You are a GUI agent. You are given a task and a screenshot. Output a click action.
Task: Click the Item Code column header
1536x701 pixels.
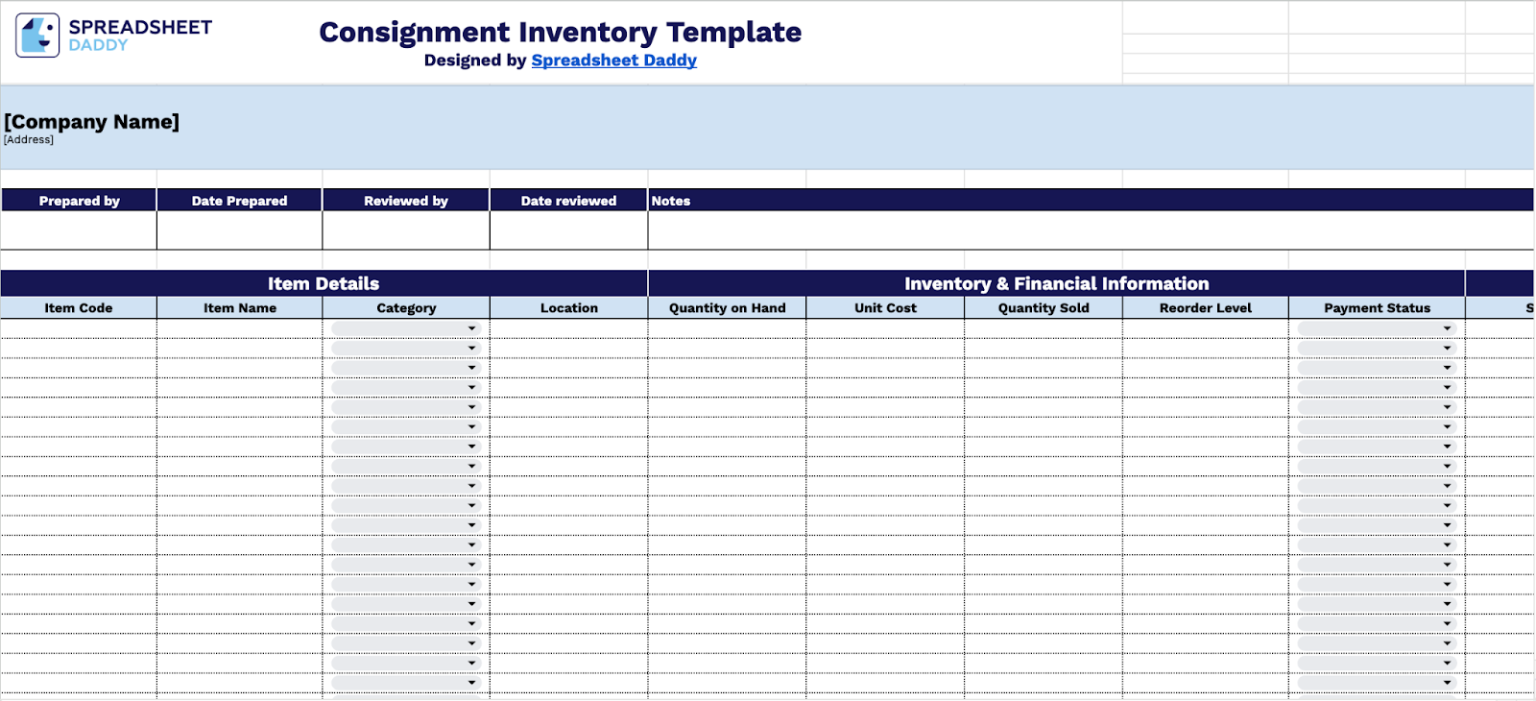click(x=79, y=307)
